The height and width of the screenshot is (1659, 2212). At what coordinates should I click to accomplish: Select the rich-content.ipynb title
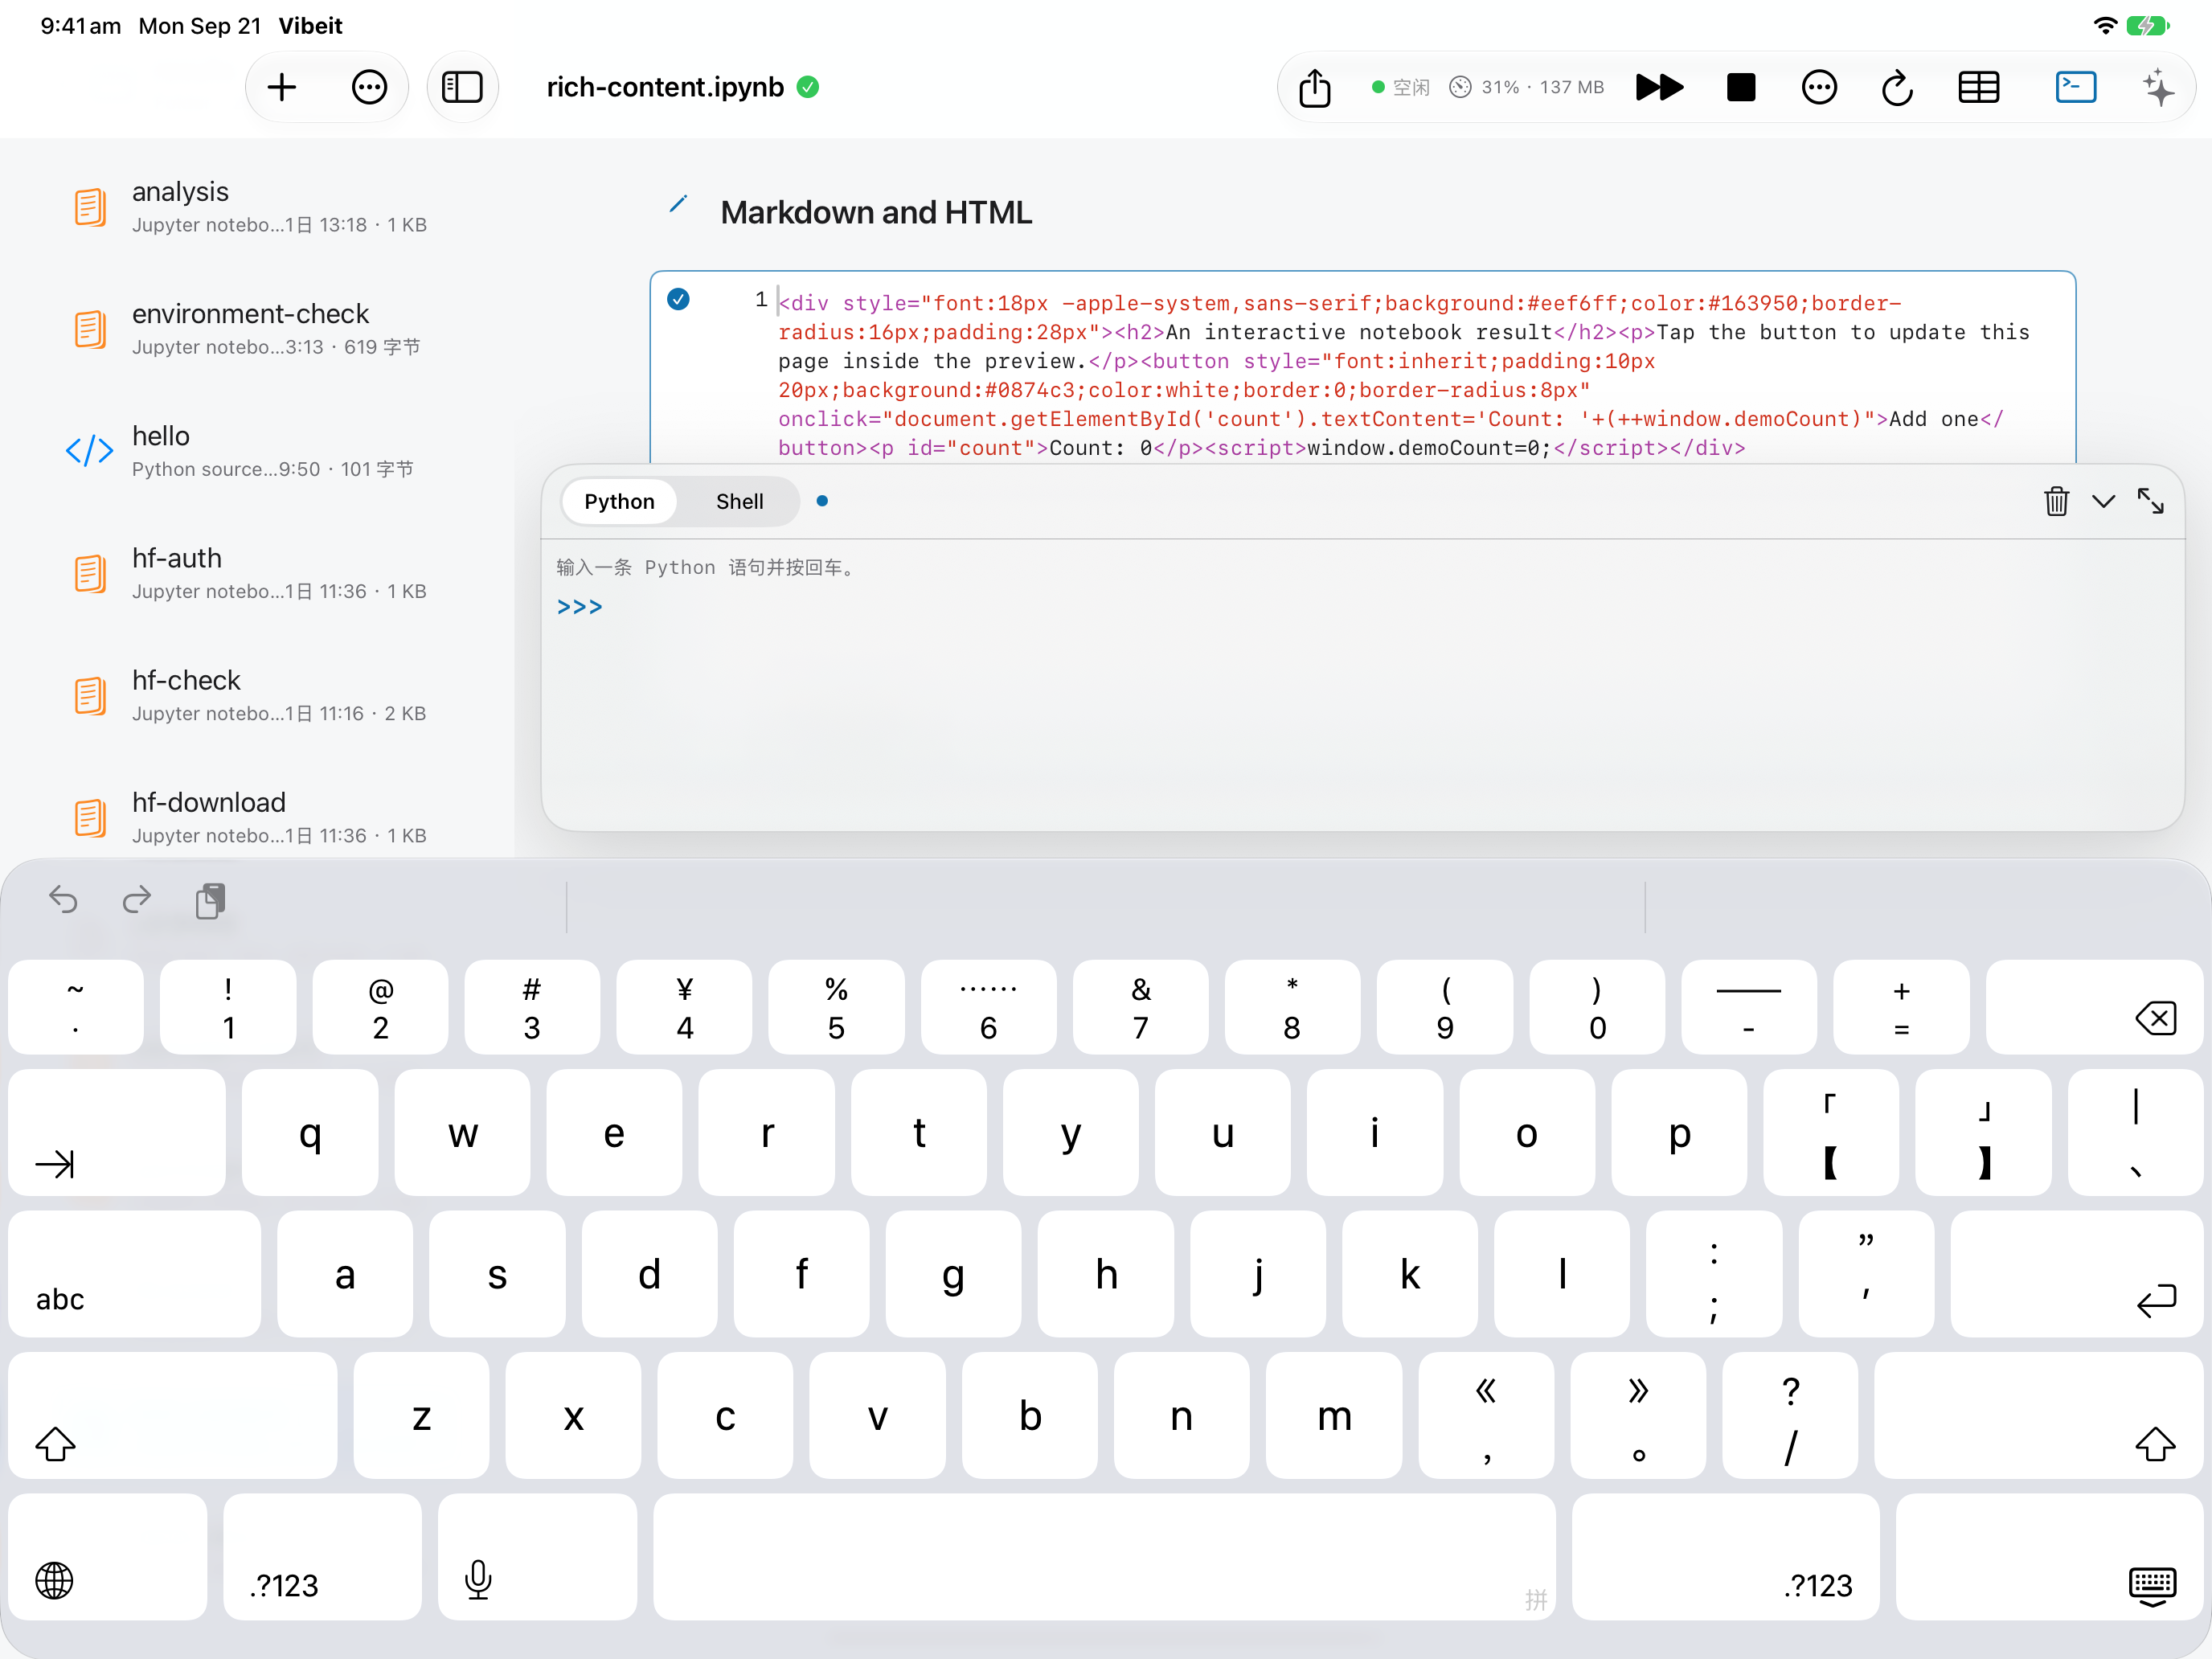tap(665, 88)
